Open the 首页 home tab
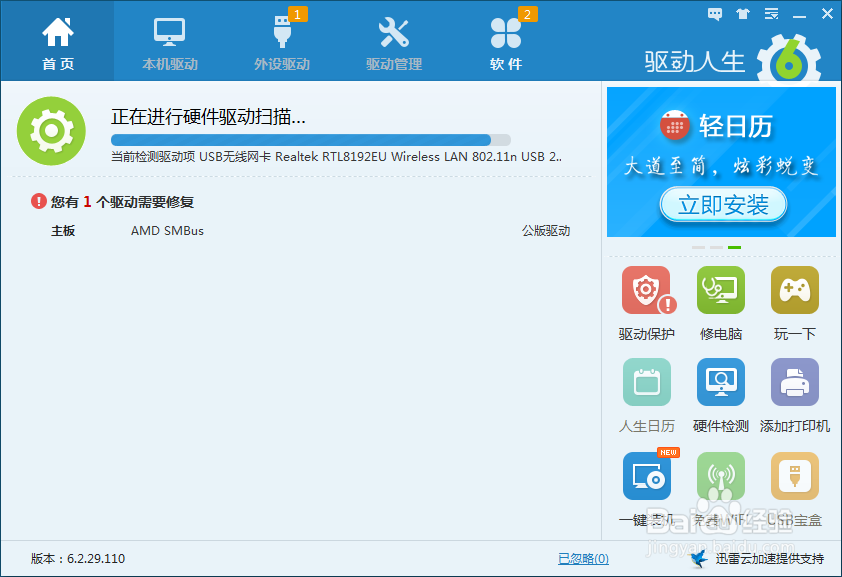The width and height of the screenshot is (842, 577). (x=57, y=42)
